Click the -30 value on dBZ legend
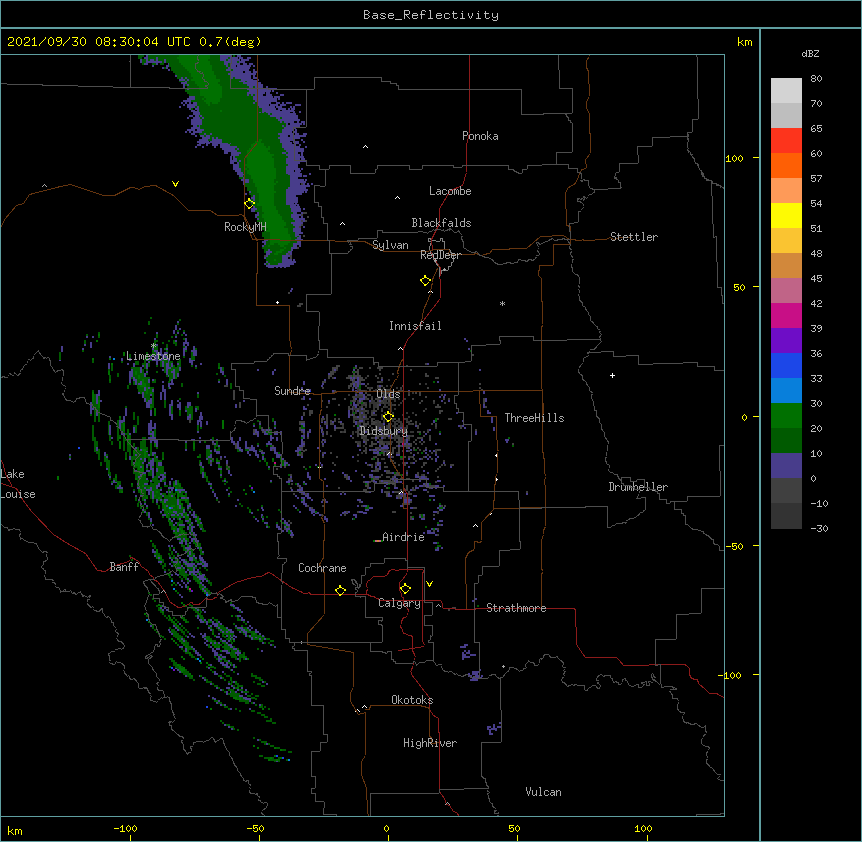The width and height of the screenshot is (862, 842). click(819, 528)
